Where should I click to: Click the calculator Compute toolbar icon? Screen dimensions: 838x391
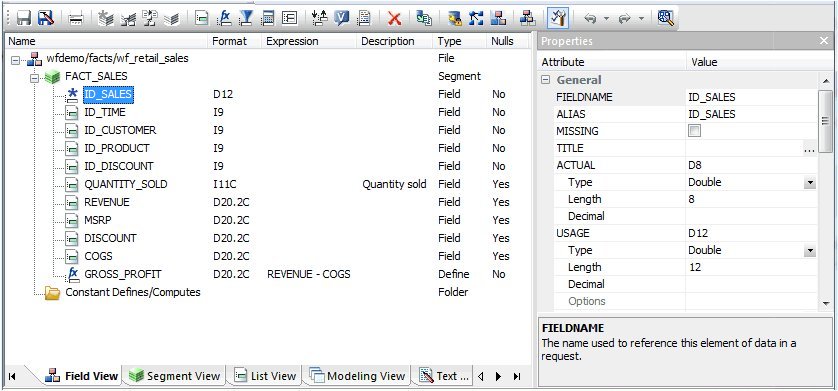(267, 19)
